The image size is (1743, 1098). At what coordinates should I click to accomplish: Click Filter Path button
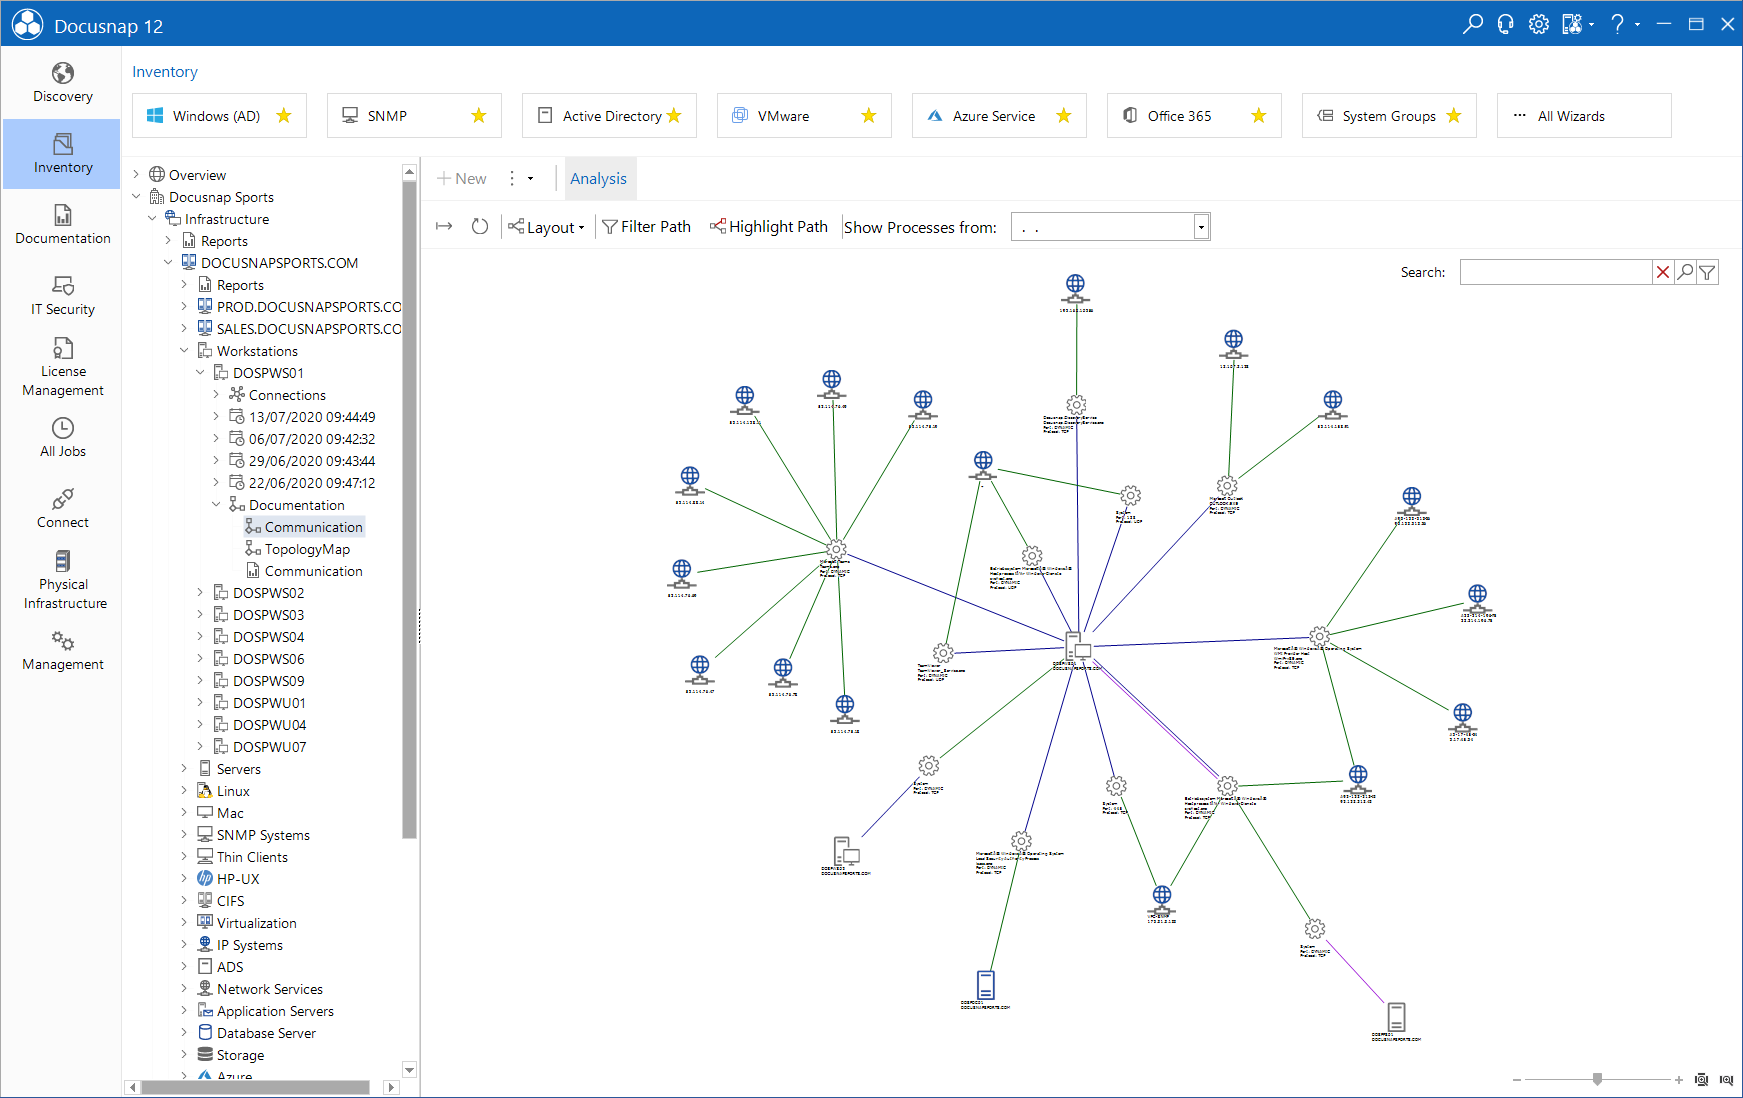coord(647,227)
